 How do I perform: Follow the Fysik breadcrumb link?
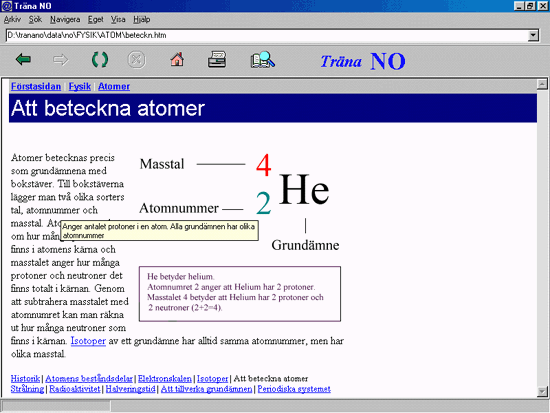tap(80, 86)
